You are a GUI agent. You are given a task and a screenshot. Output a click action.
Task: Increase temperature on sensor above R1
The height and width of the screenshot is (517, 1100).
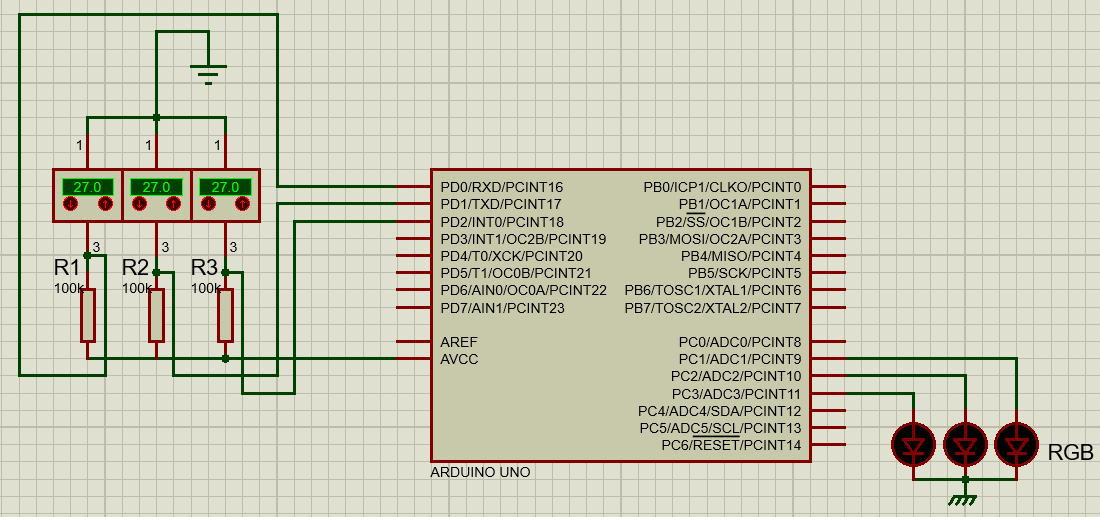point(105,204)
